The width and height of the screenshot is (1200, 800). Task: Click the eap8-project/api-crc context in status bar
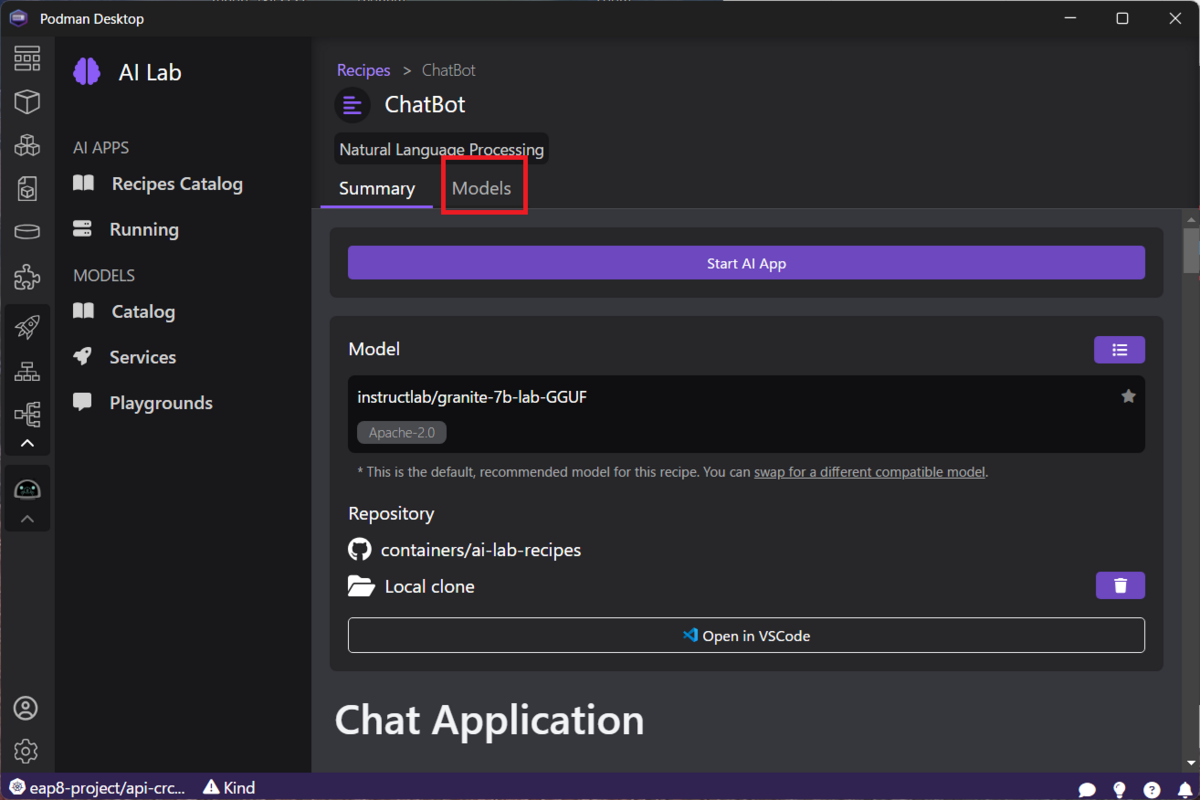[x=97, y=787]
